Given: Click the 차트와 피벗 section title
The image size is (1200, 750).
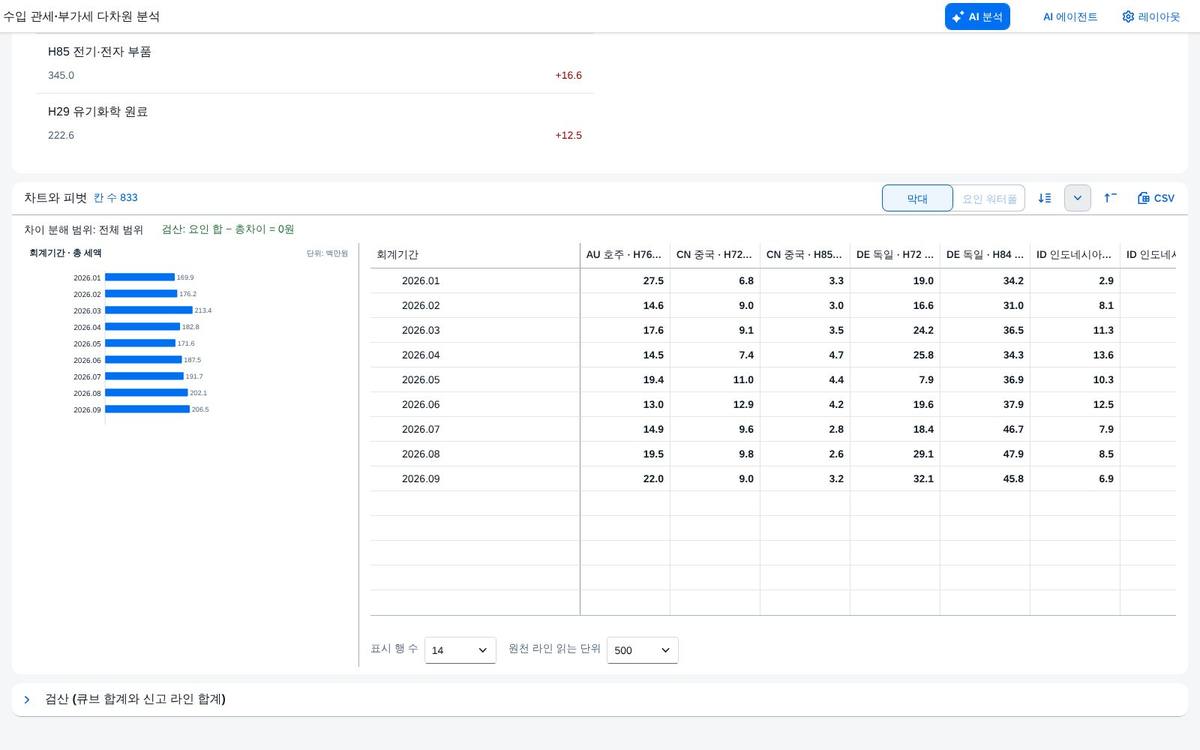Looking at the screenshot, I should click(56, 198).
